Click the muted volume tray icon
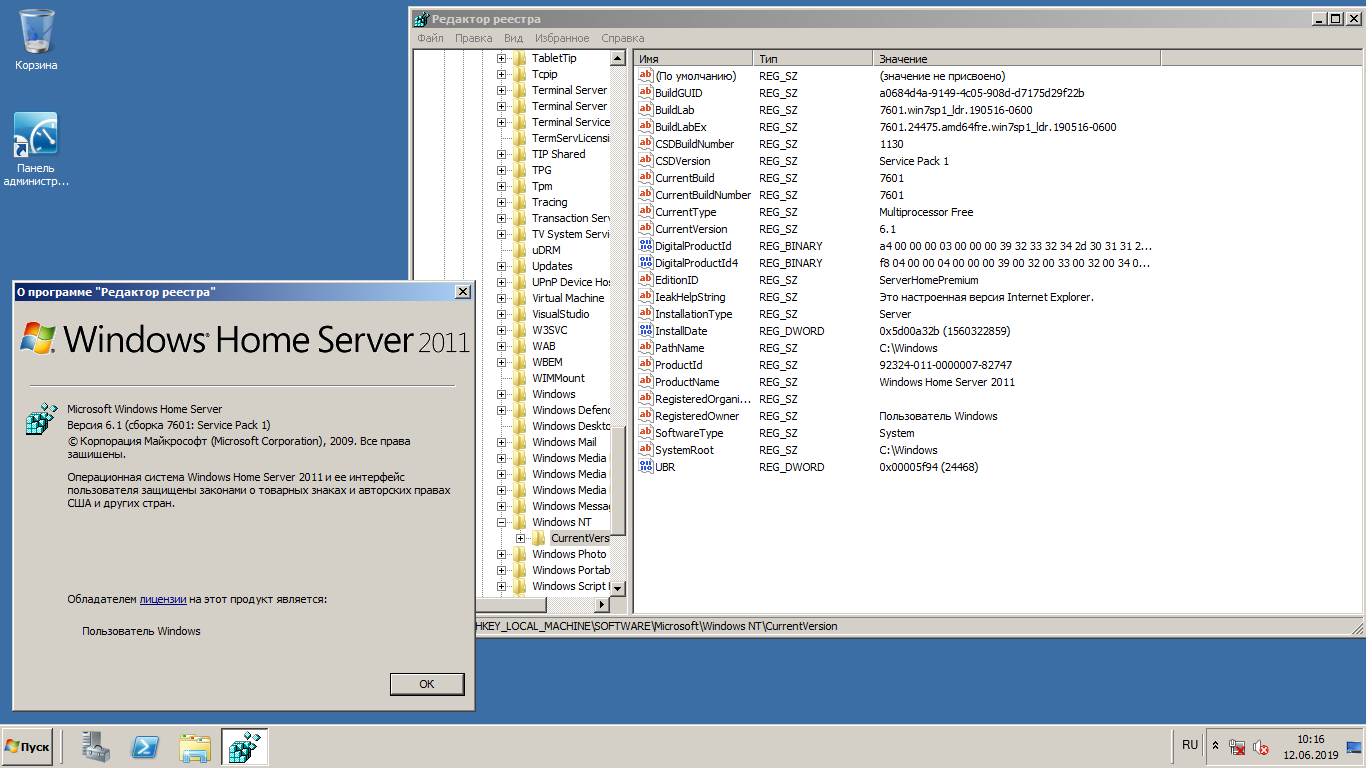 pos(1261,747)
